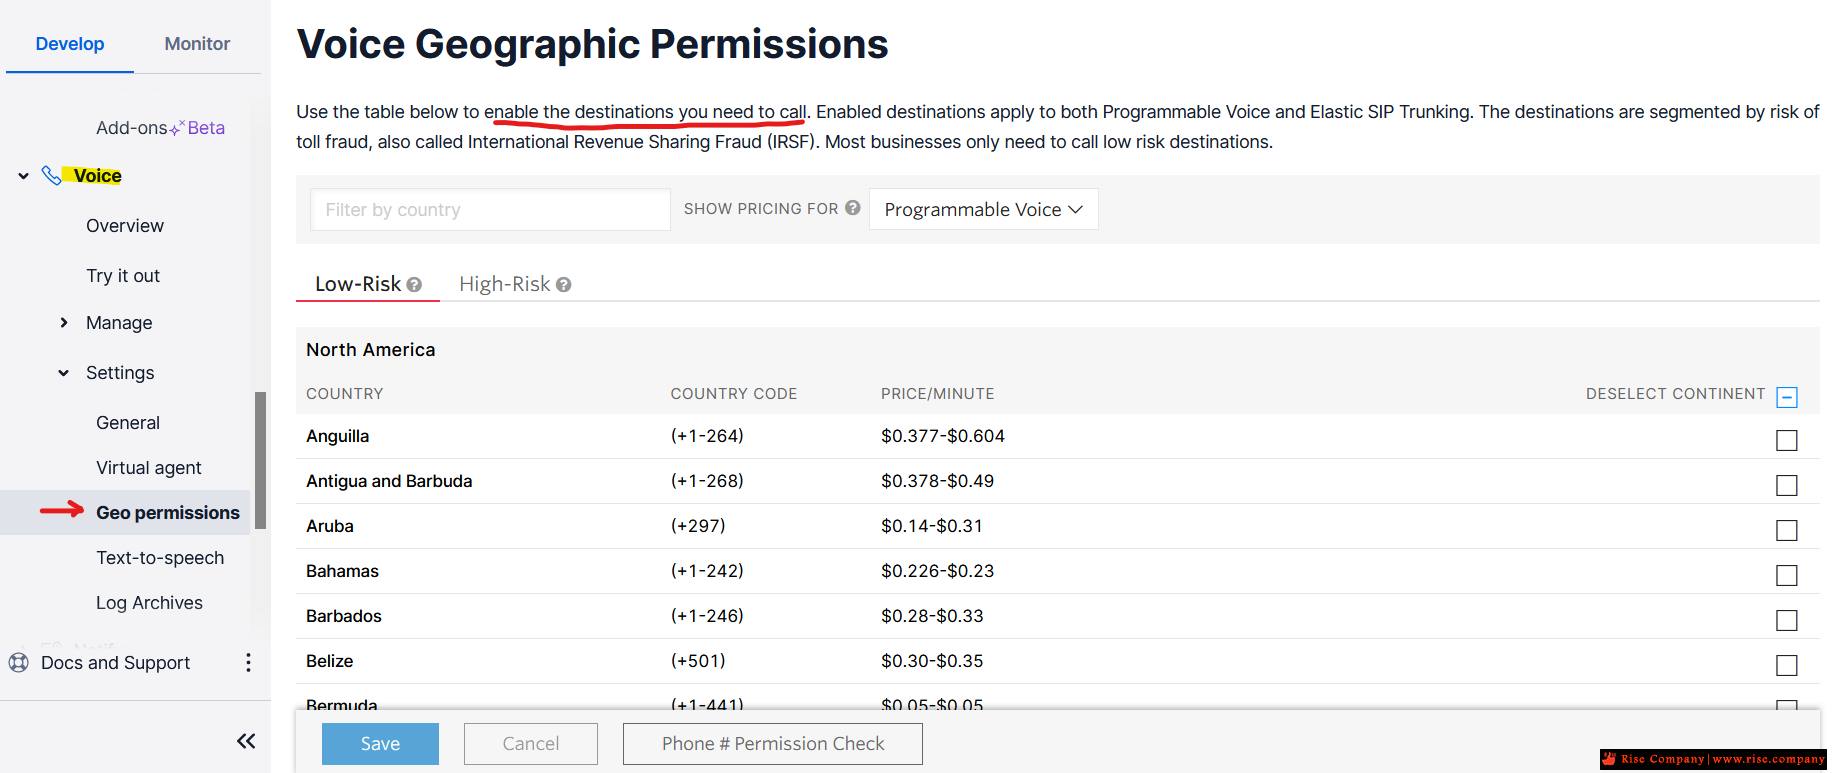1838x773 pixels.
Task: Open the three-dot menu beside Docs and Support
Action: pyautogui.click(x=248, y=662)
